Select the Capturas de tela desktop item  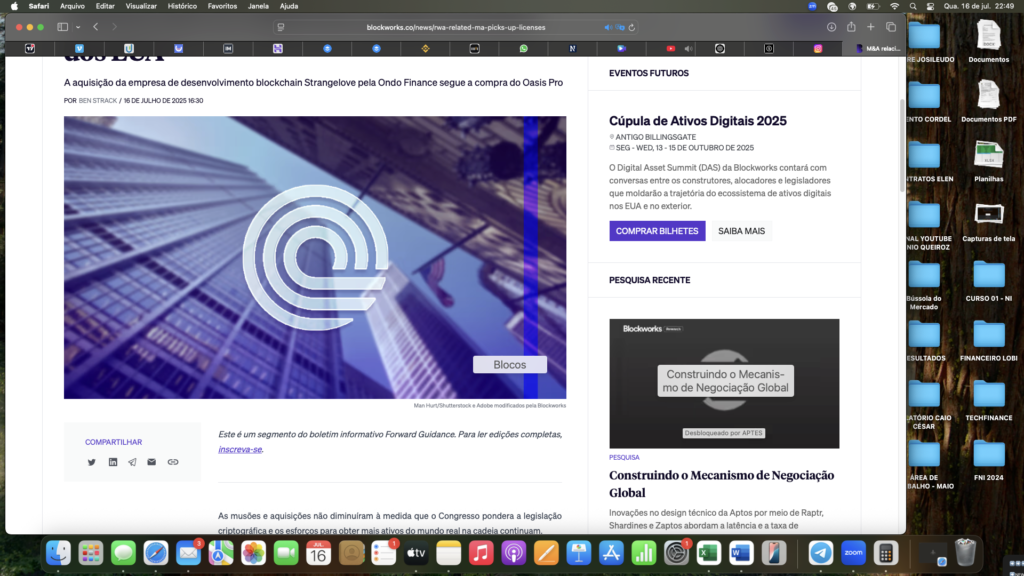pos(989,221)
